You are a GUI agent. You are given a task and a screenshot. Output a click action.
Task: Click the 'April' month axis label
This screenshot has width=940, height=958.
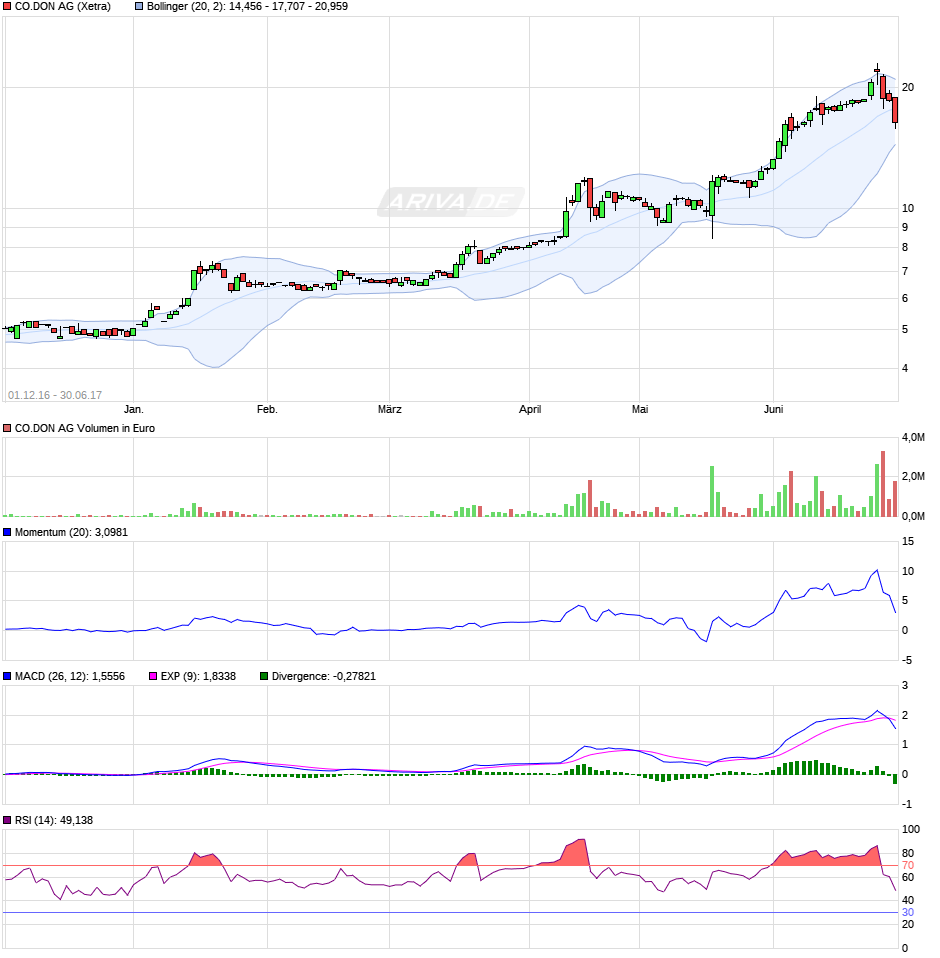530,409
